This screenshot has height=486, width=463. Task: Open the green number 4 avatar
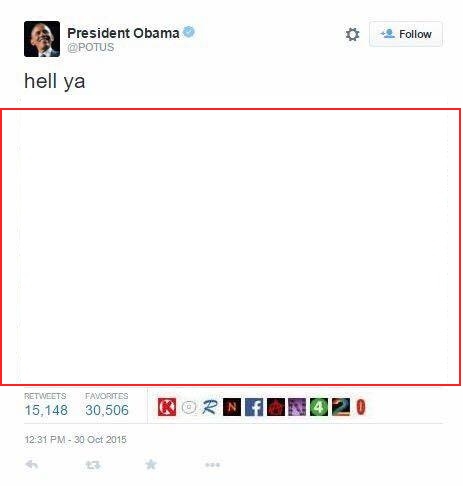pos(319,407)
